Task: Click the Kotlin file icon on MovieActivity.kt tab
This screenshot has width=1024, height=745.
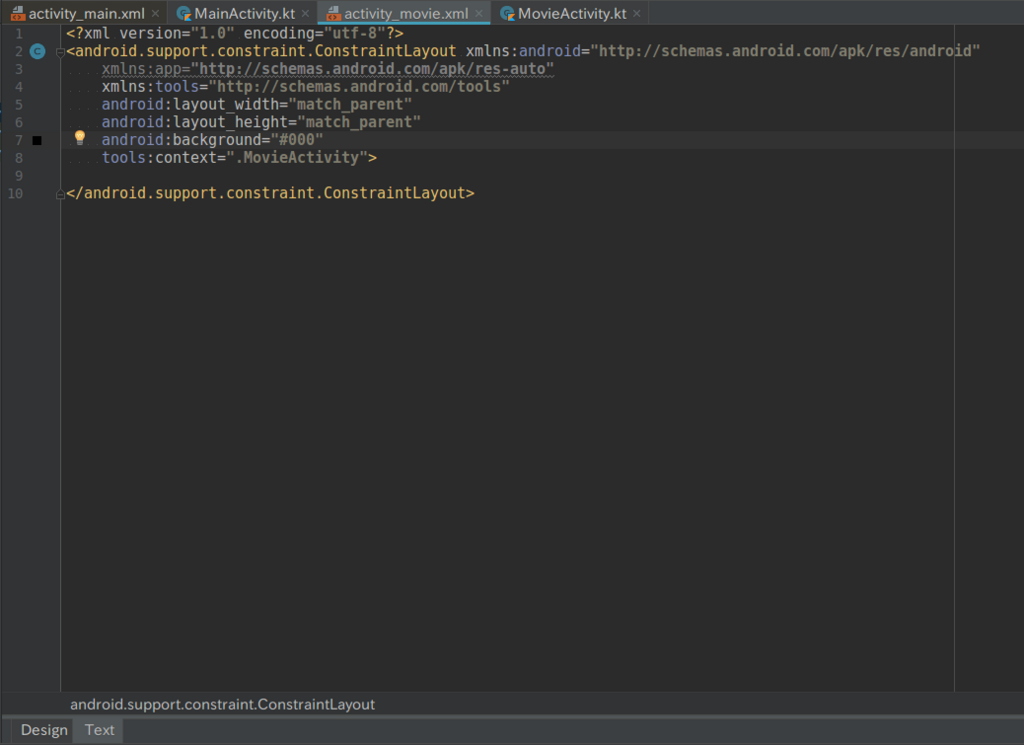Action: pos(507,13)
